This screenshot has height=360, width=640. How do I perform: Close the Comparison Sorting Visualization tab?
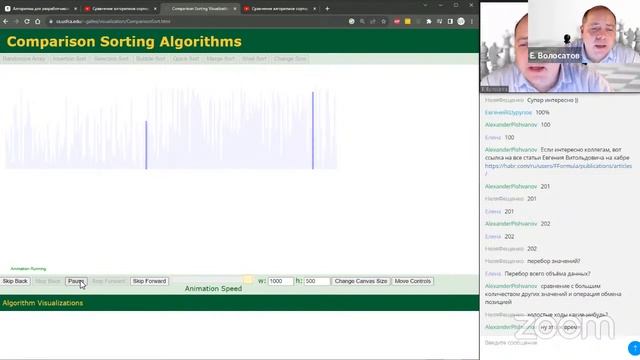pos(235,9)
